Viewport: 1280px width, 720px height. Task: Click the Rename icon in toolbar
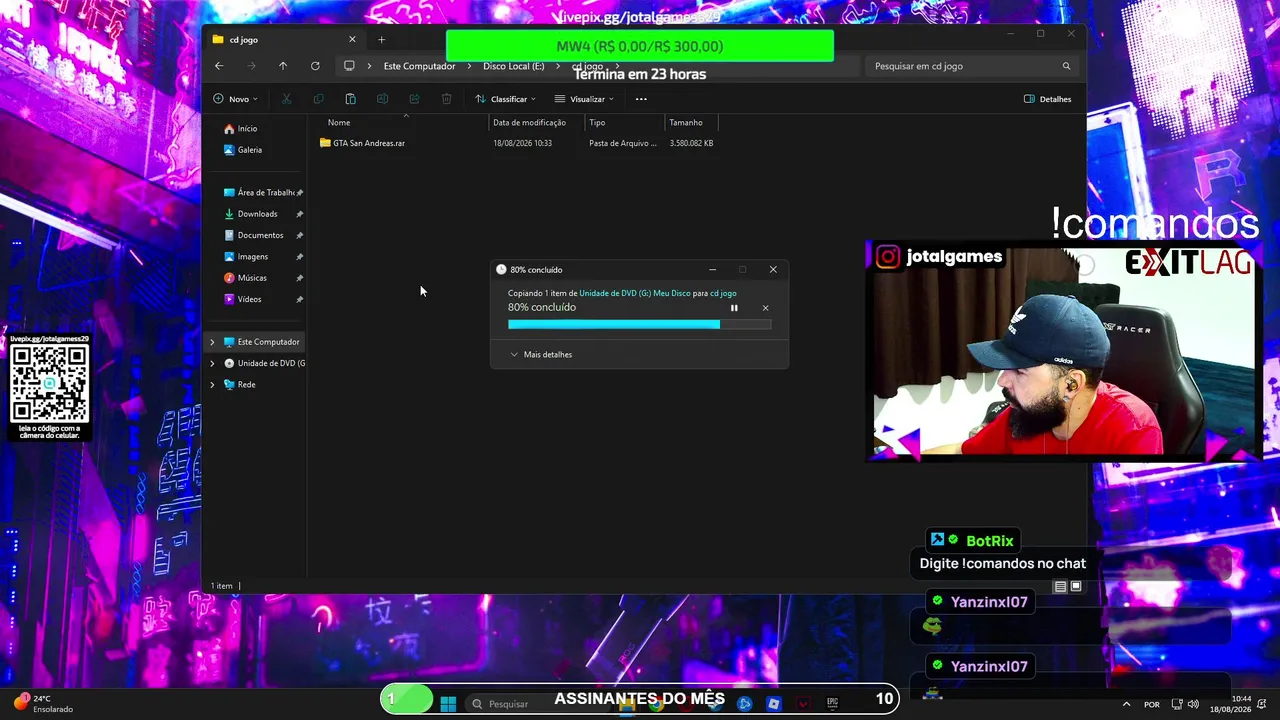[x=382, y=99]
